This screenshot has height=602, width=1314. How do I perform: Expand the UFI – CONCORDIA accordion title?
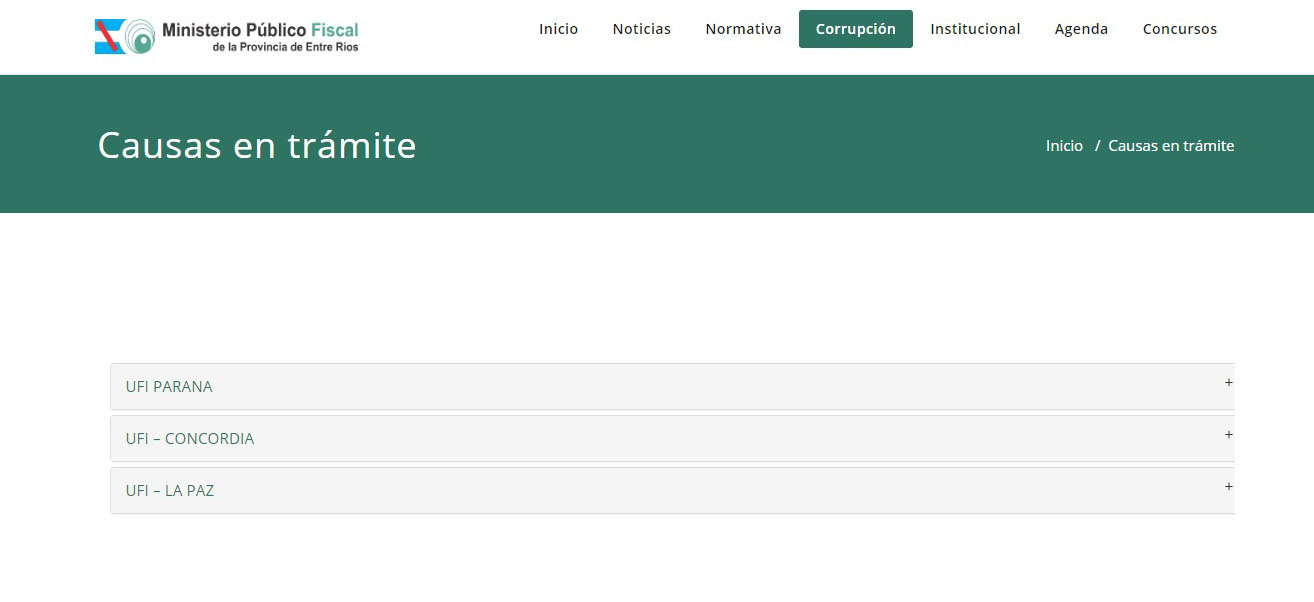pos(190,439)
